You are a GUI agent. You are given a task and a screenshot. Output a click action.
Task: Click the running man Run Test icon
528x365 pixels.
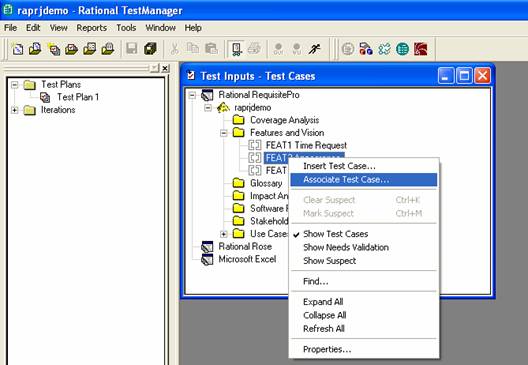pos(315,49)
